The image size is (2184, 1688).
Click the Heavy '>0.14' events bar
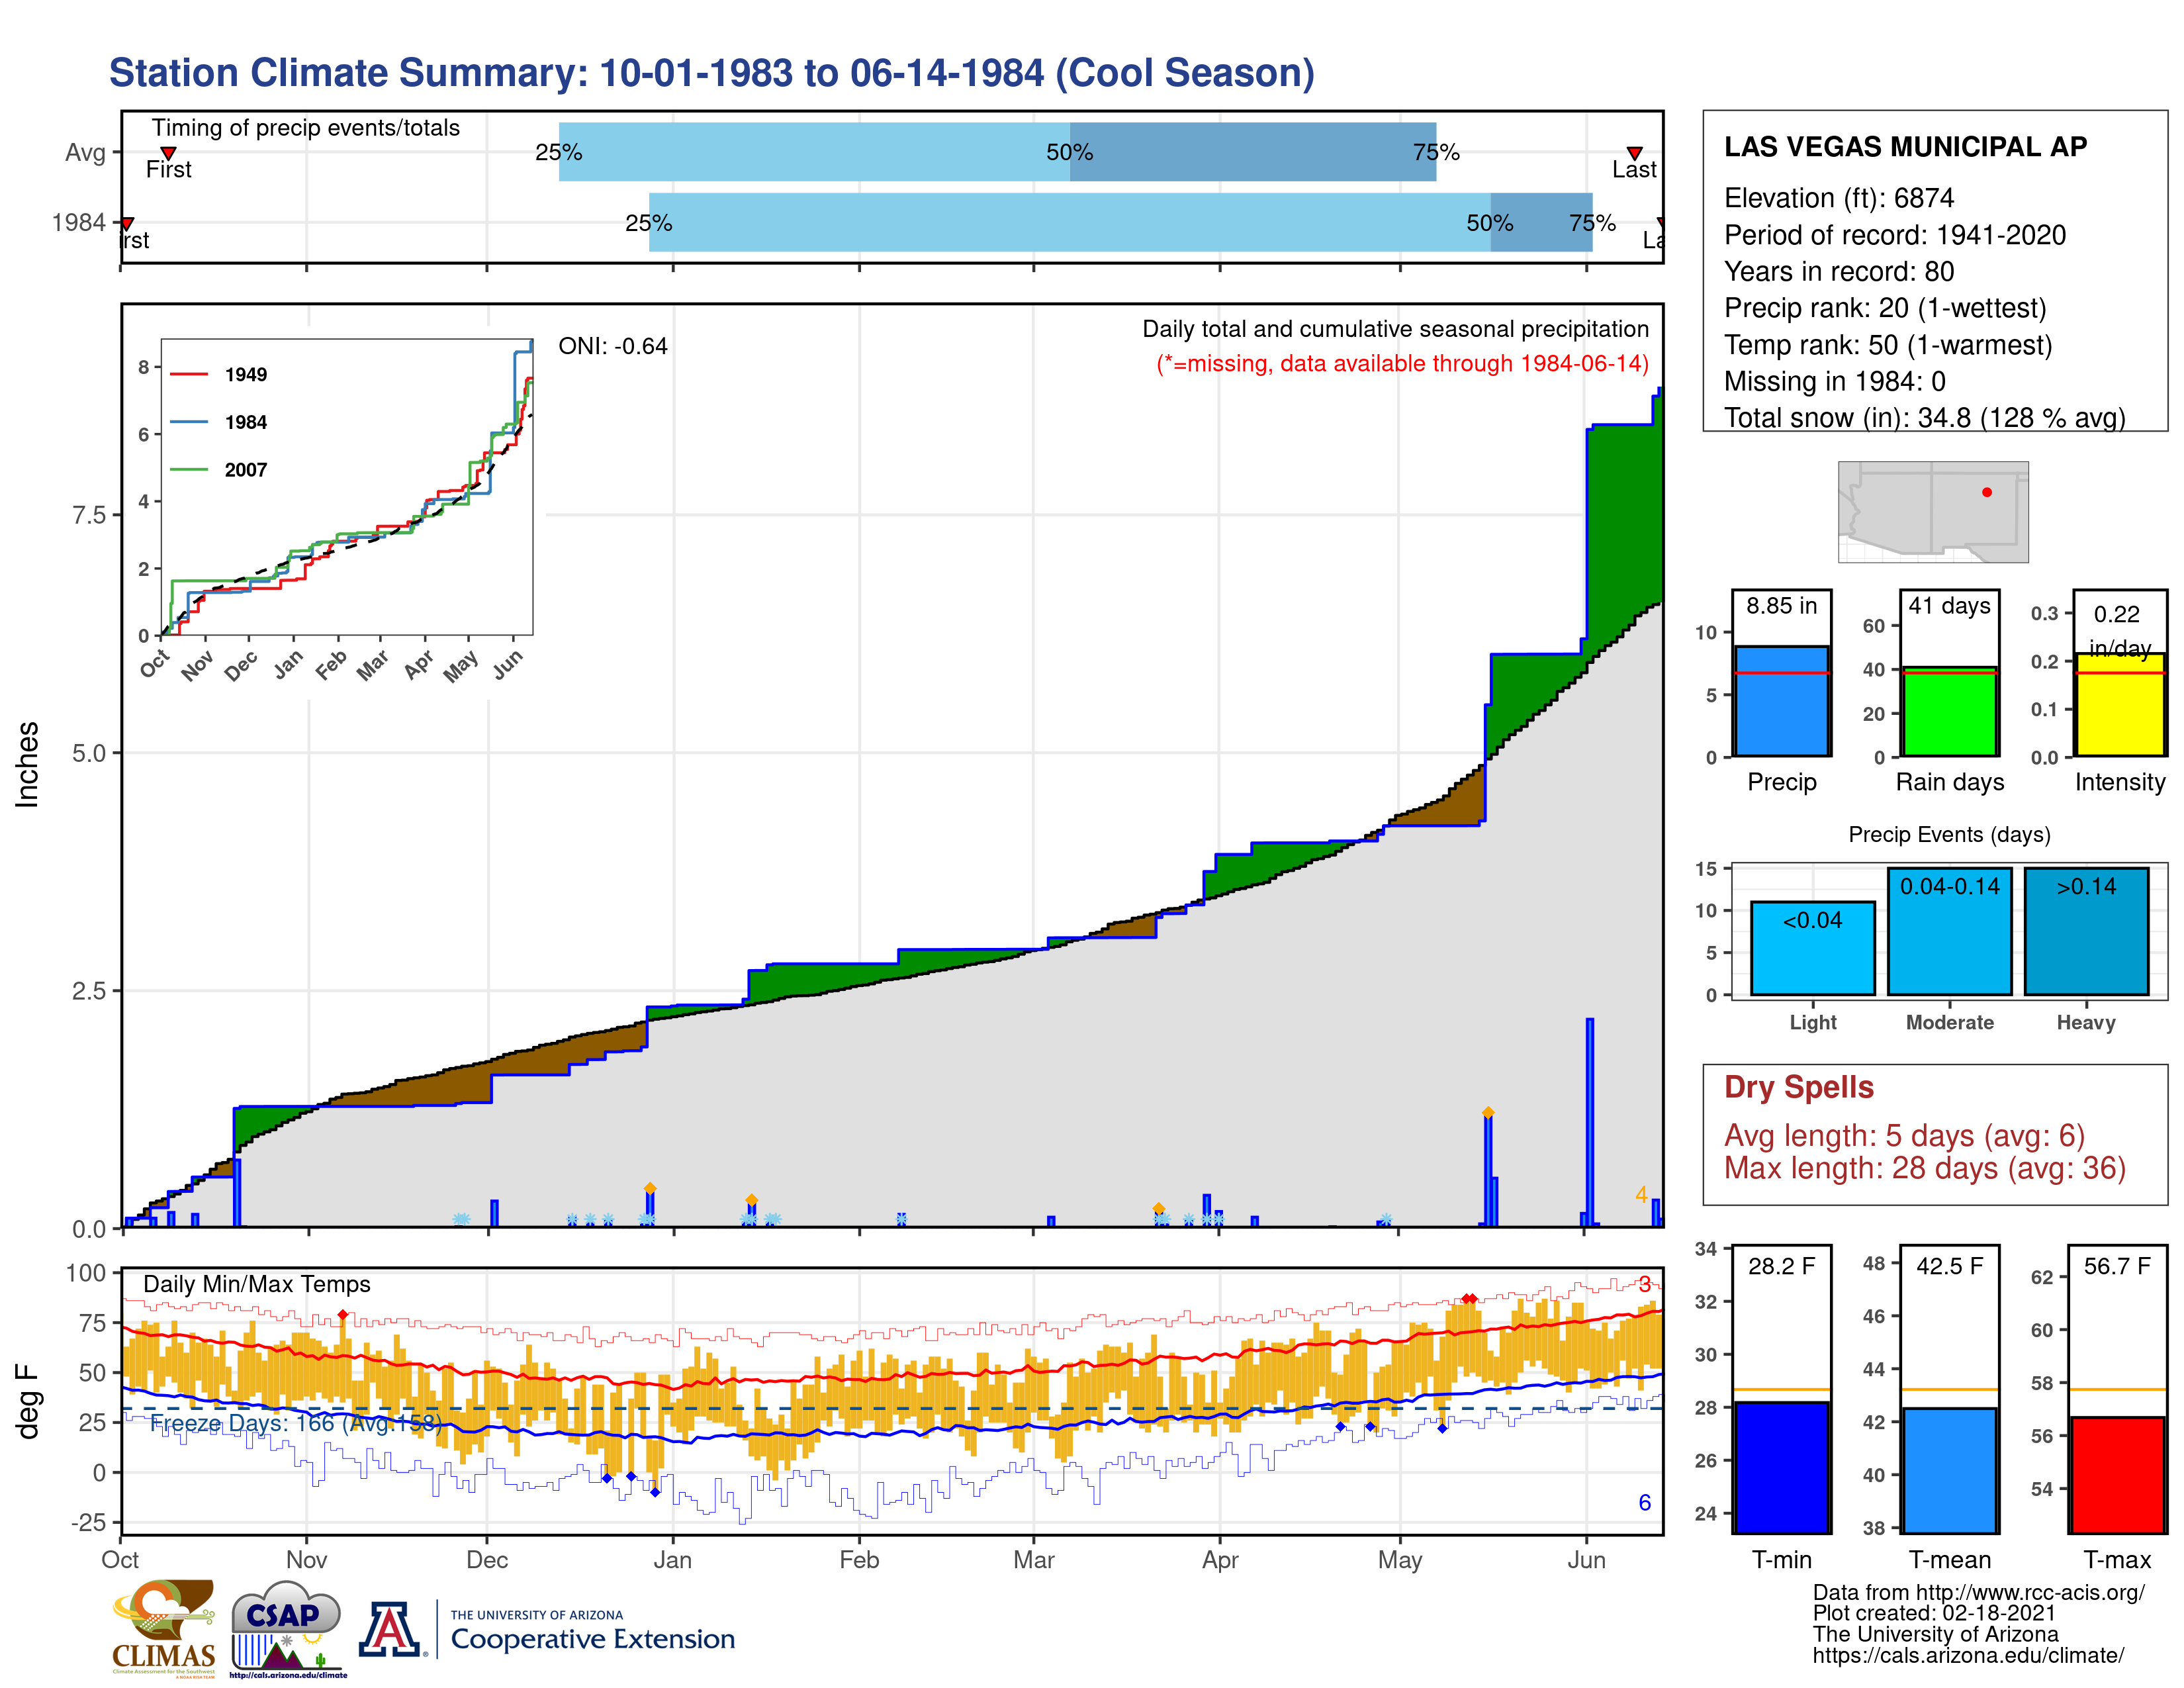click(2086, 931)
